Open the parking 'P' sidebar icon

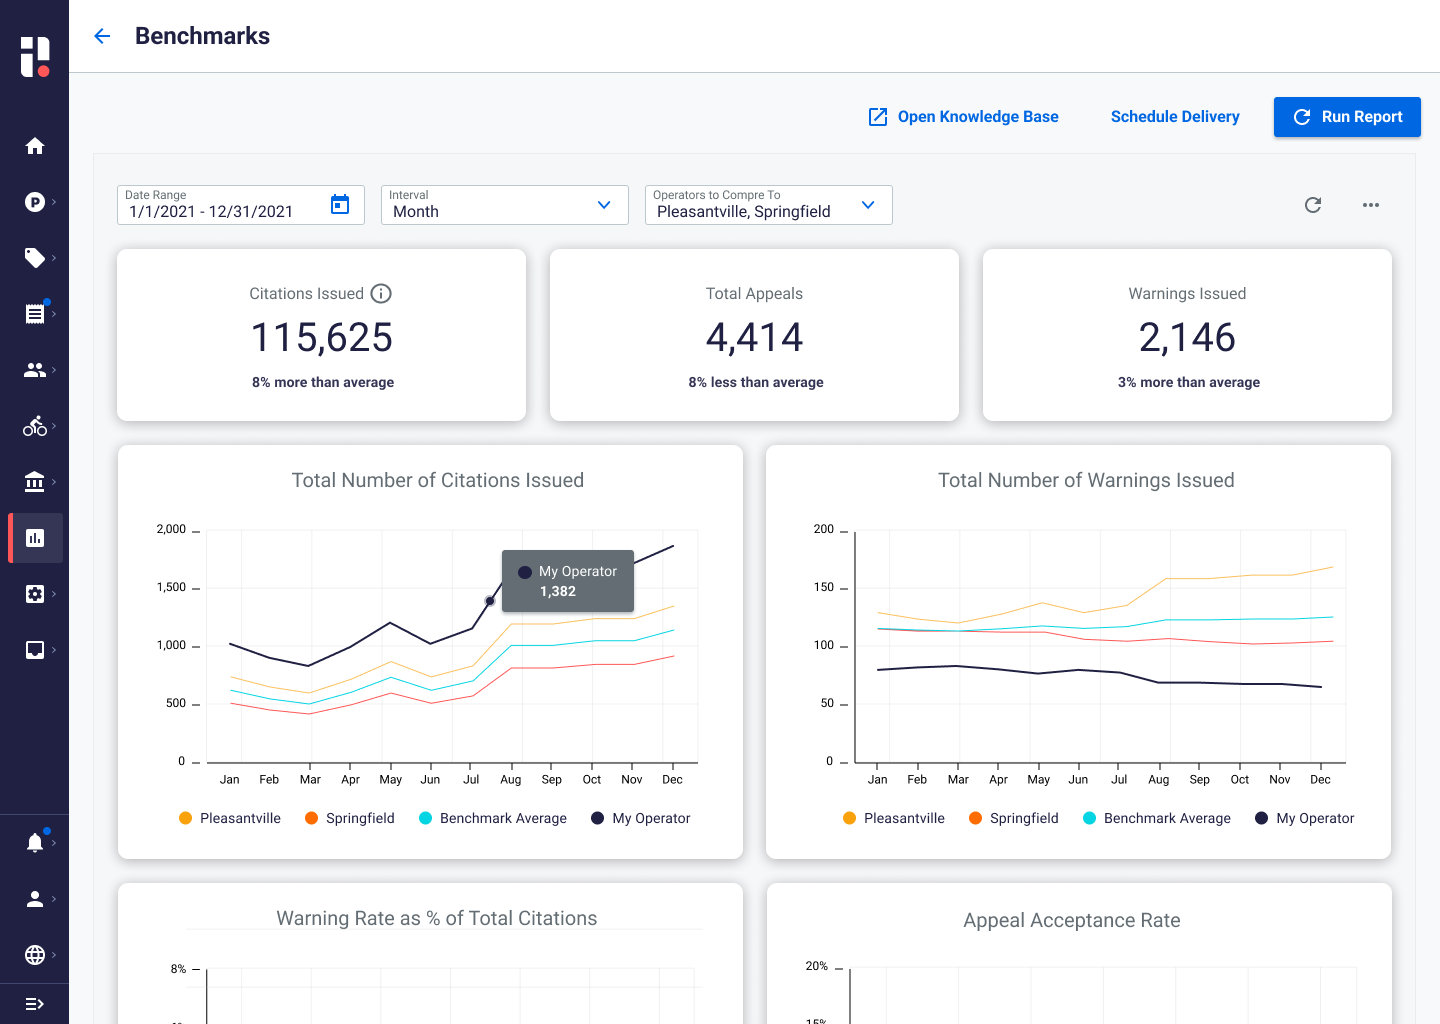pyautogui.click(x=35, y=202)
